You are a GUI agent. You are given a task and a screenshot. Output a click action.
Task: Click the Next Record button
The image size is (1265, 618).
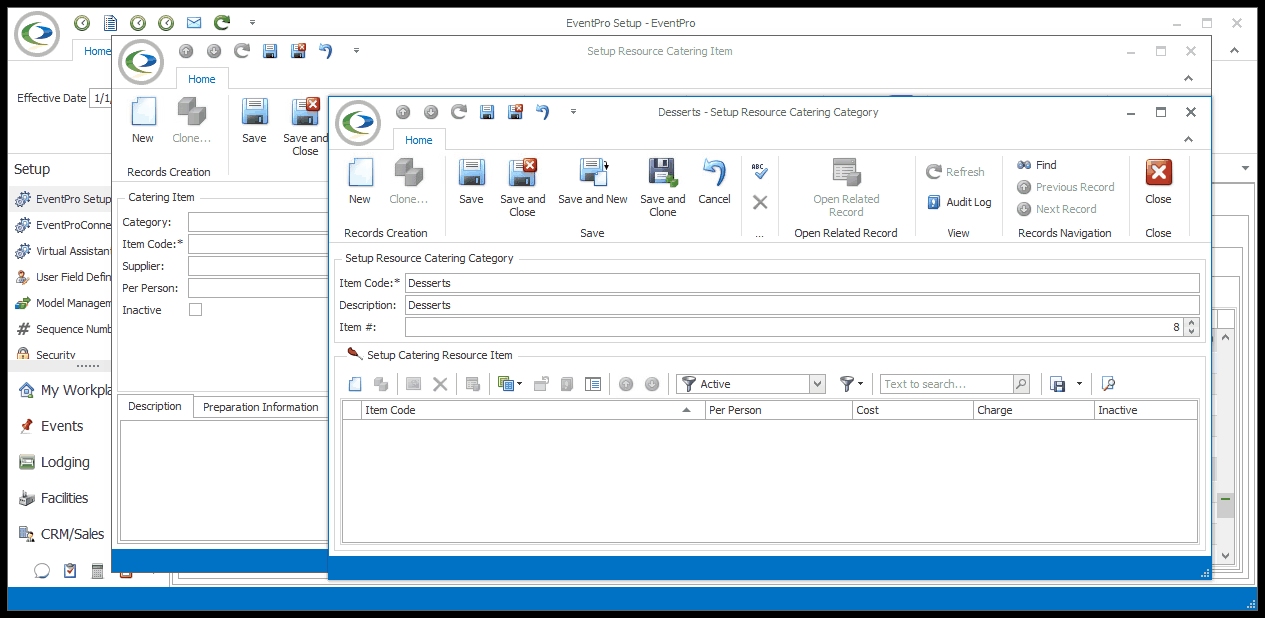[x=1057, y=209]
